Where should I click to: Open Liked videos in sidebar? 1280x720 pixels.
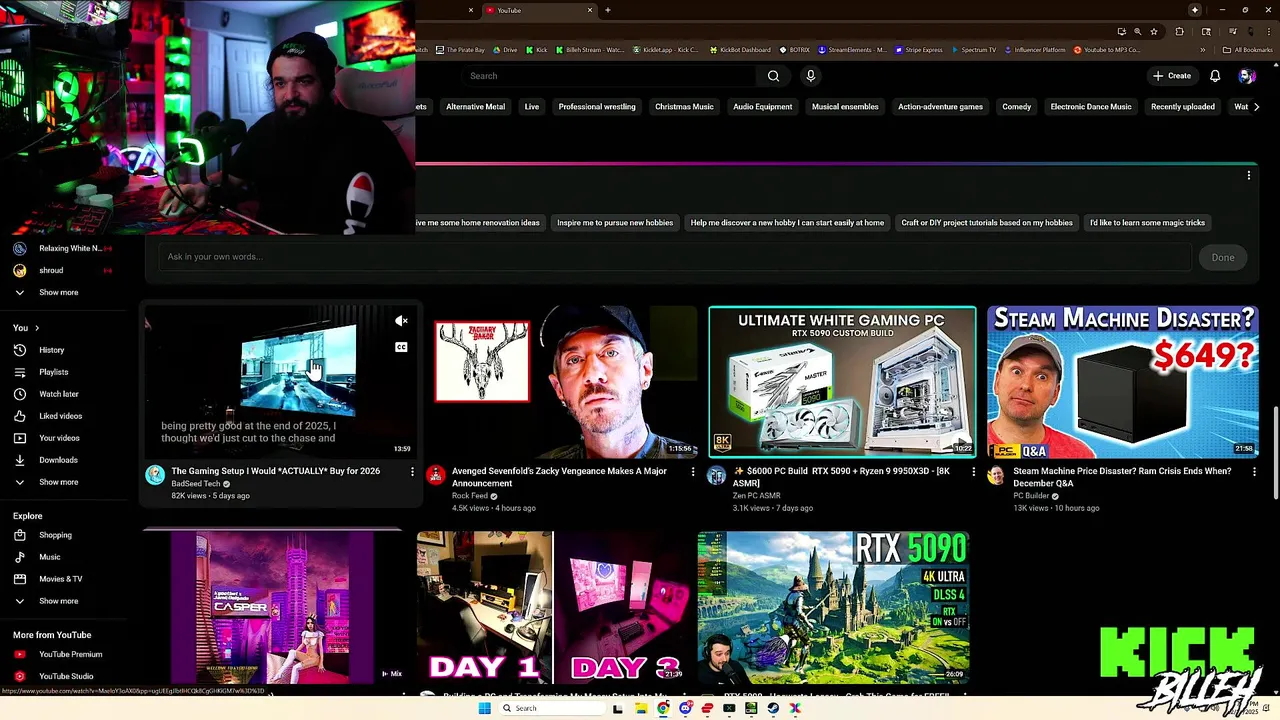click(60, 416)
